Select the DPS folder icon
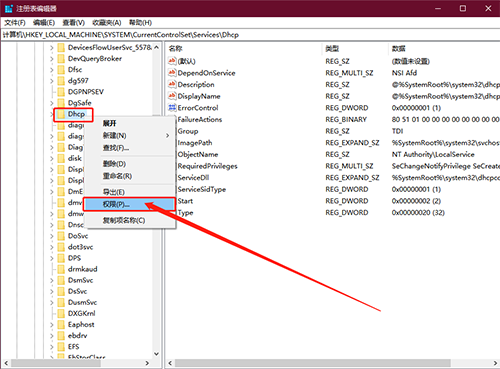Image resolution: width=500 pixels, height=369 pixels. (61, 258)
